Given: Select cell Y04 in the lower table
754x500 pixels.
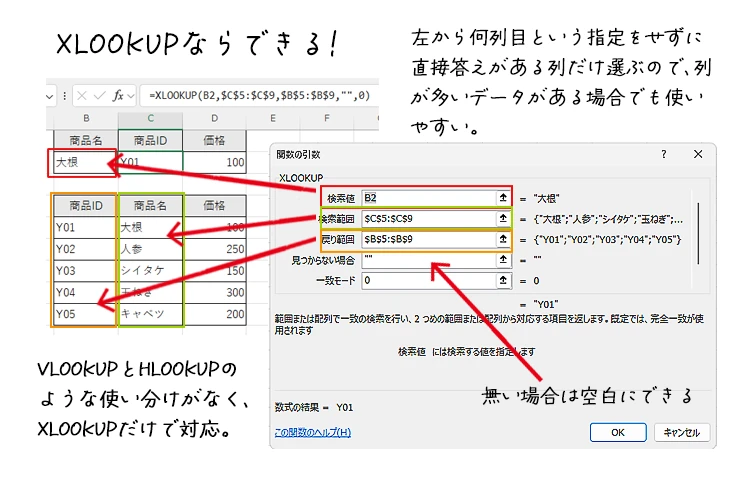Looking at the screenshot, I should pyautogui.click(x=86, y=292).
